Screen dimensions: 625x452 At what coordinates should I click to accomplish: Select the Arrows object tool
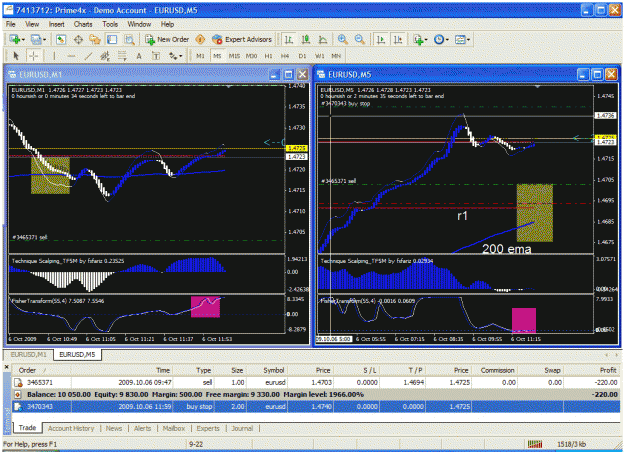tap(173, 56)
